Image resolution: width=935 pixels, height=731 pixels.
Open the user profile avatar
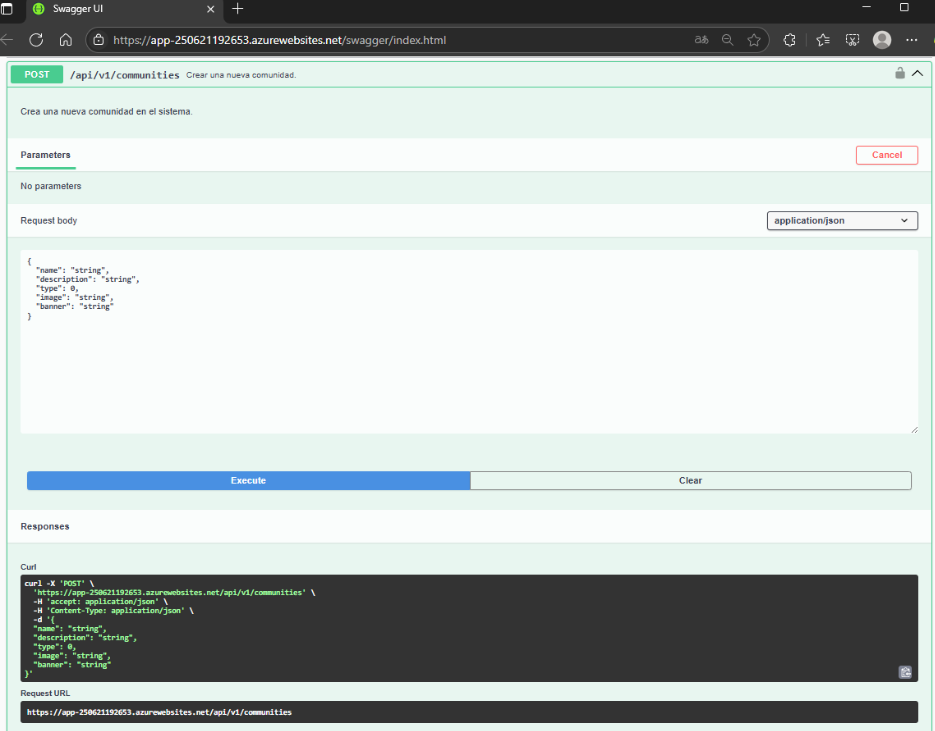[882, 40]
